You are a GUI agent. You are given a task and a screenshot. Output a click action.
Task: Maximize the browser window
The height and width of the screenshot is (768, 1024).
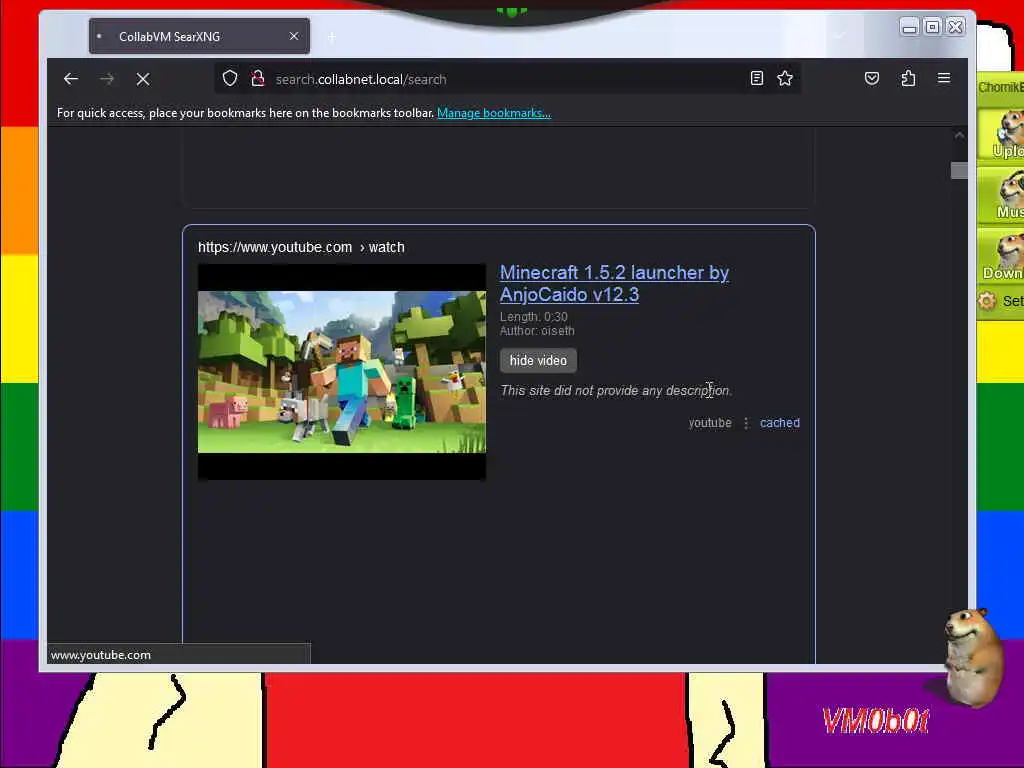click(x=933, y=27)
